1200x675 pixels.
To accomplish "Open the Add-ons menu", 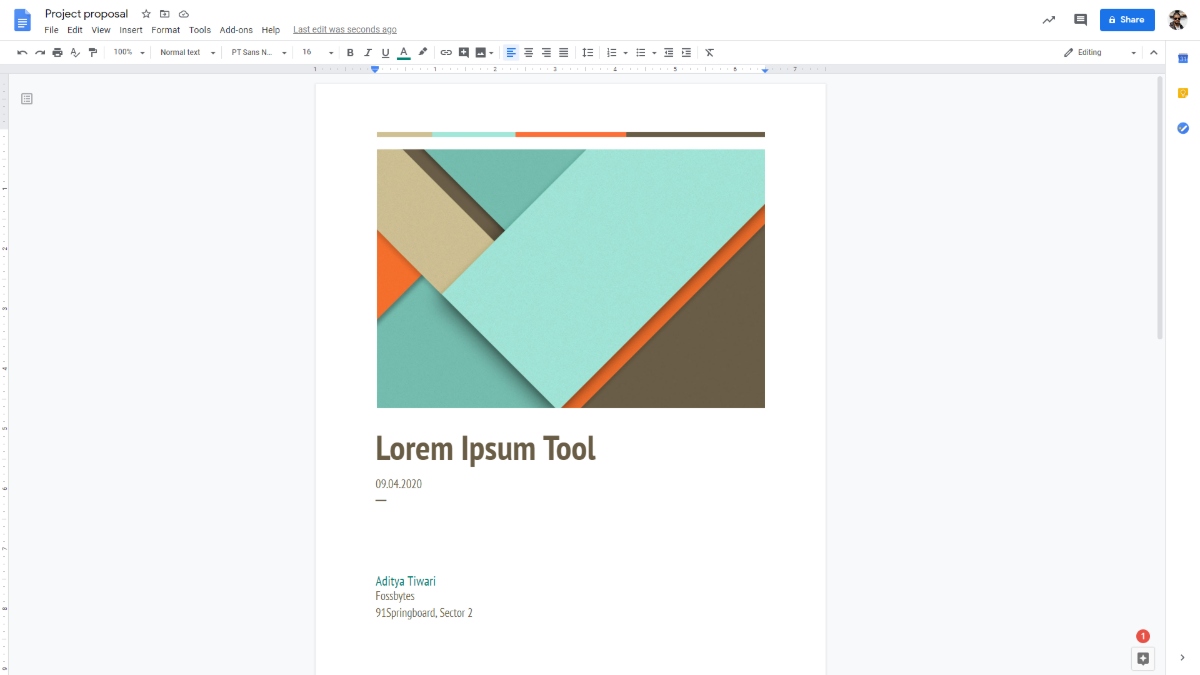I will tap(236, 30).
